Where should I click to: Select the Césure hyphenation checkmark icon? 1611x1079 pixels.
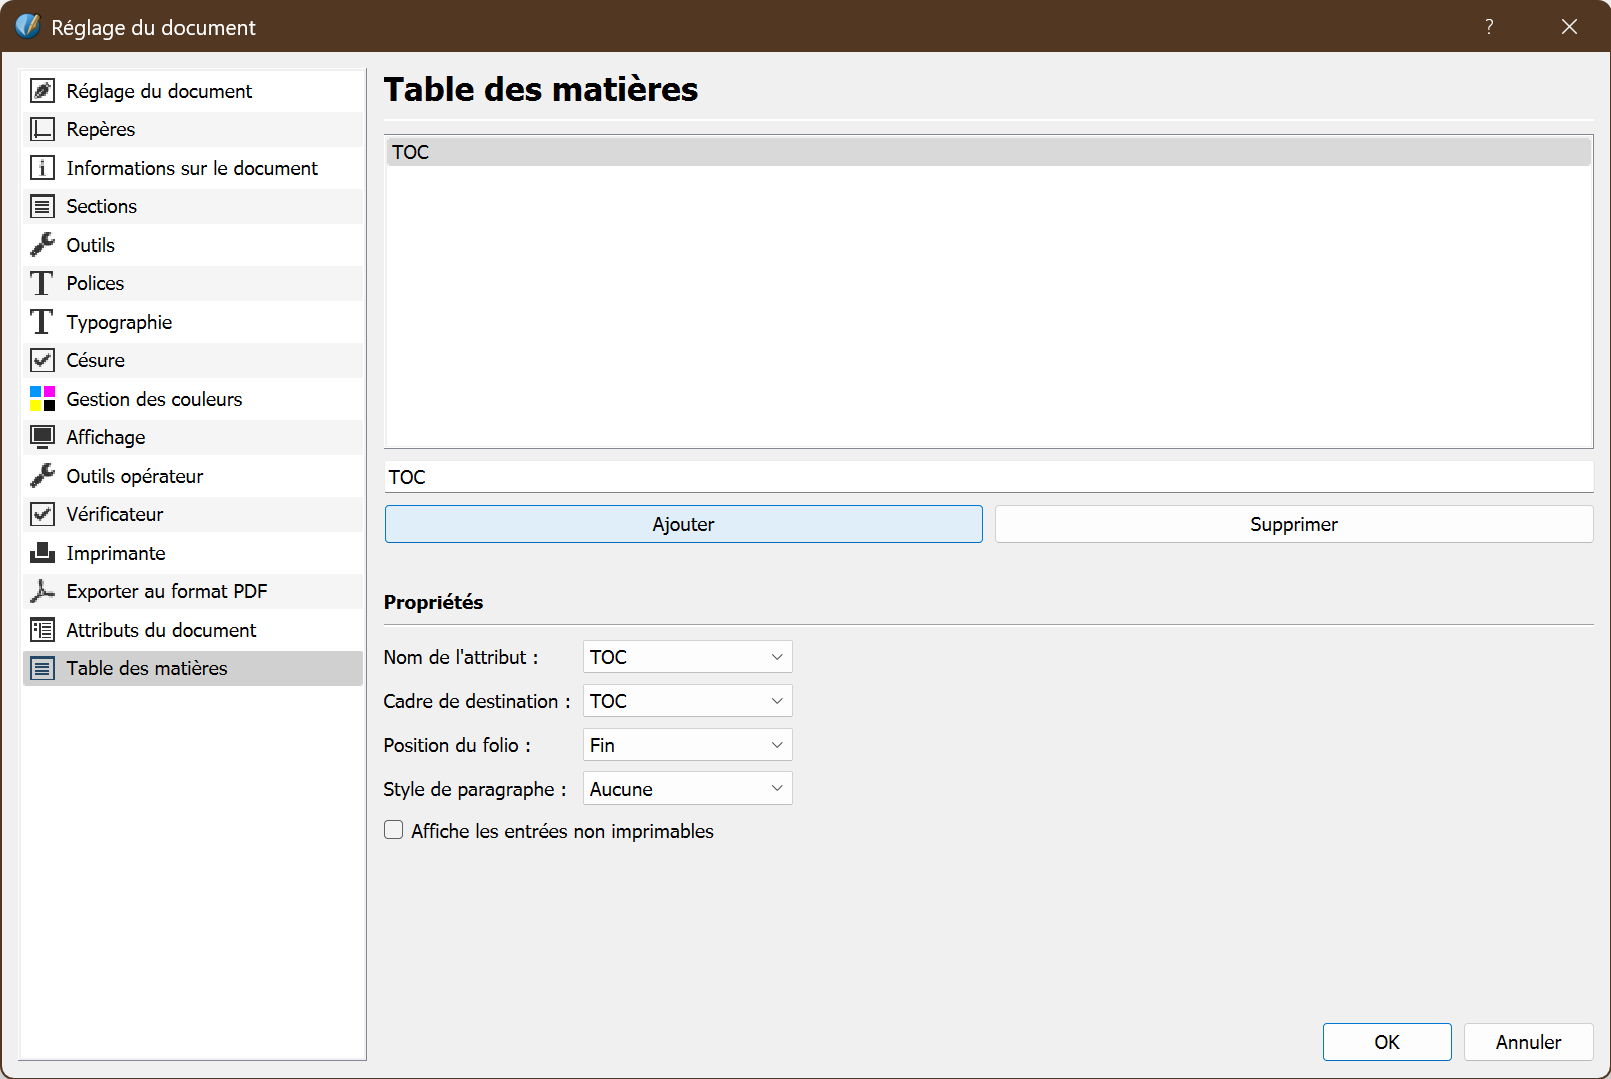[42, 360]
